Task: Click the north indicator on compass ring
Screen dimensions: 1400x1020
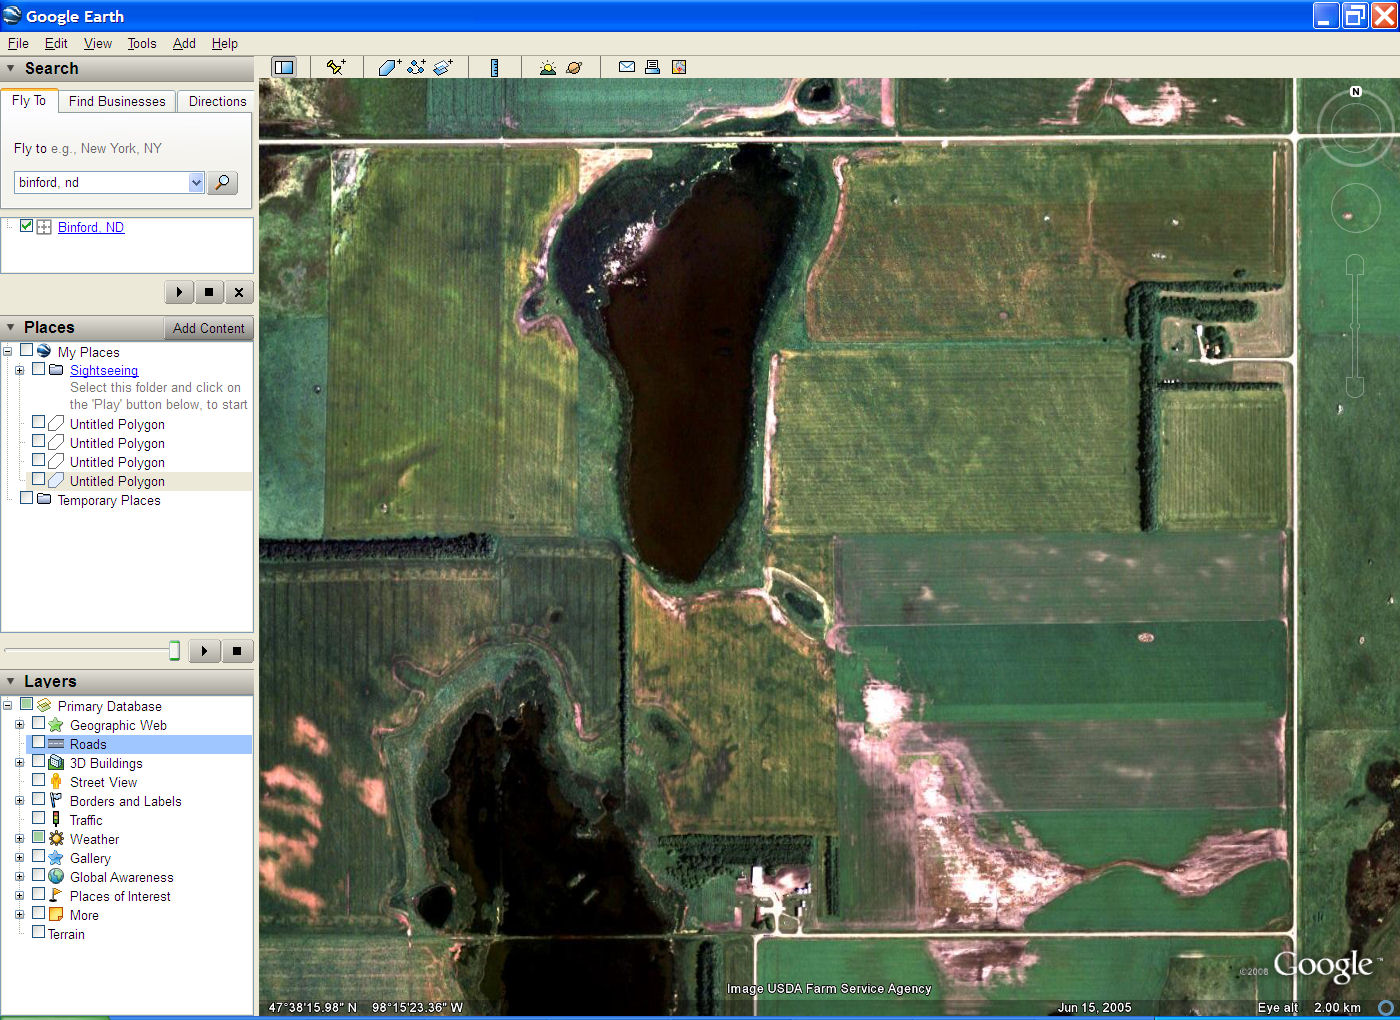Action: tap(1356, 91)
